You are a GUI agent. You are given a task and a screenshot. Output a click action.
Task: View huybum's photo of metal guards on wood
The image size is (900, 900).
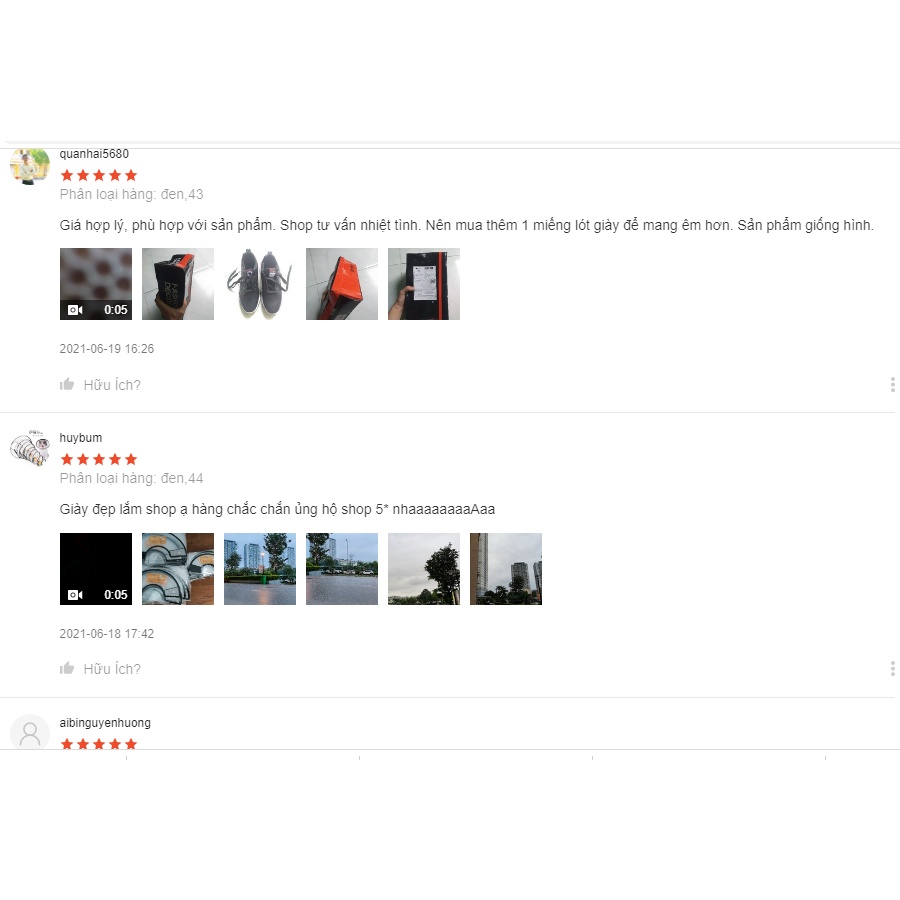(x=178, y=569)
